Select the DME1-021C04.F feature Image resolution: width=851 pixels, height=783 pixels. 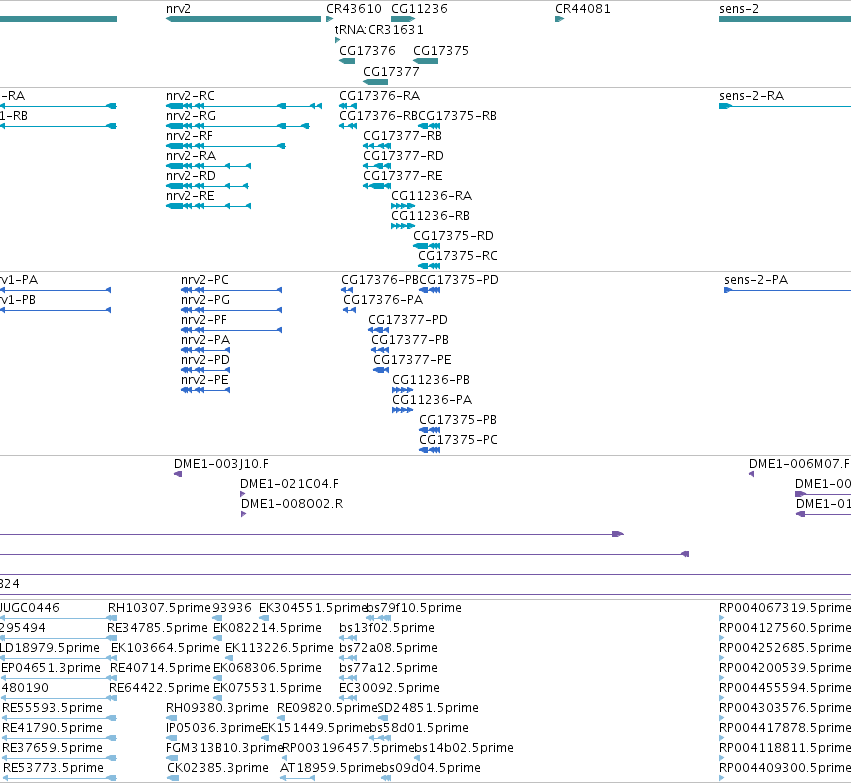point(243,494)
